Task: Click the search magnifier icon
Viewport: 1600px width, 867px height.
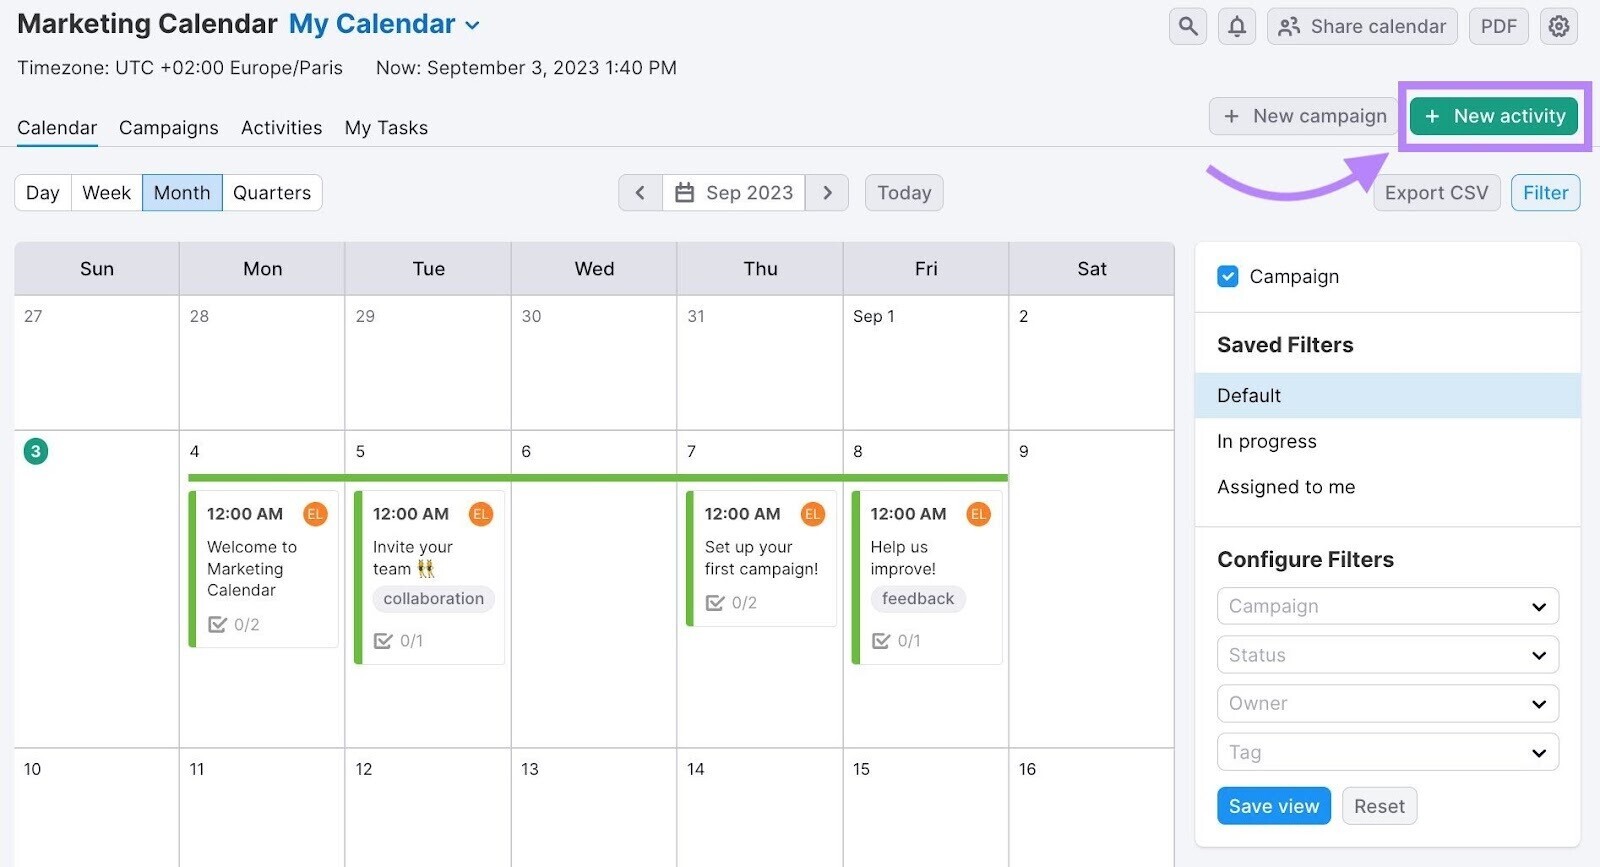Action: 1188,27
